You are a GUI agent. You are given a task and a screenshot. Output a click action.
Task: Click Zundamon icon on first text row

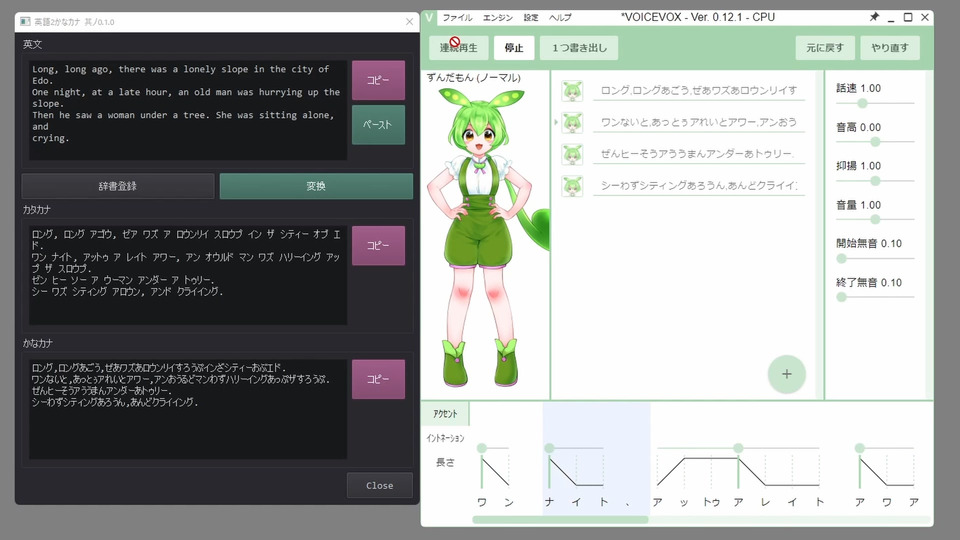[x=572, y=91]
